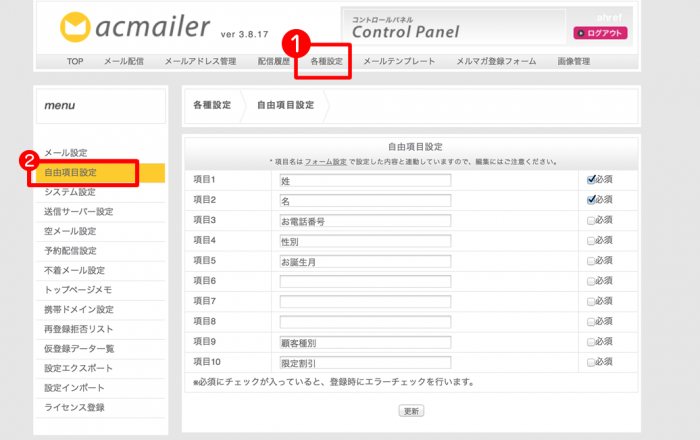Click the acmailer envelope logo icon

[x=75, y=27]
